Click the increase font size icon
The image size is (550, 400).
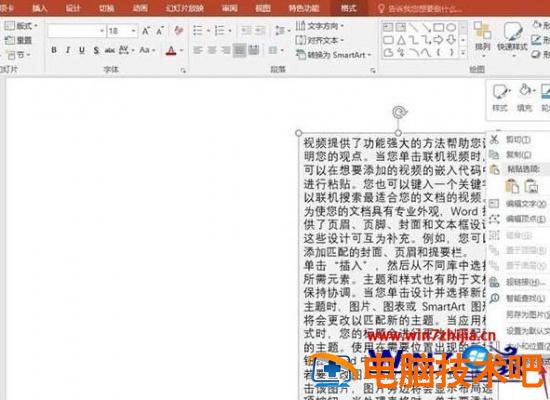(146, 31)
